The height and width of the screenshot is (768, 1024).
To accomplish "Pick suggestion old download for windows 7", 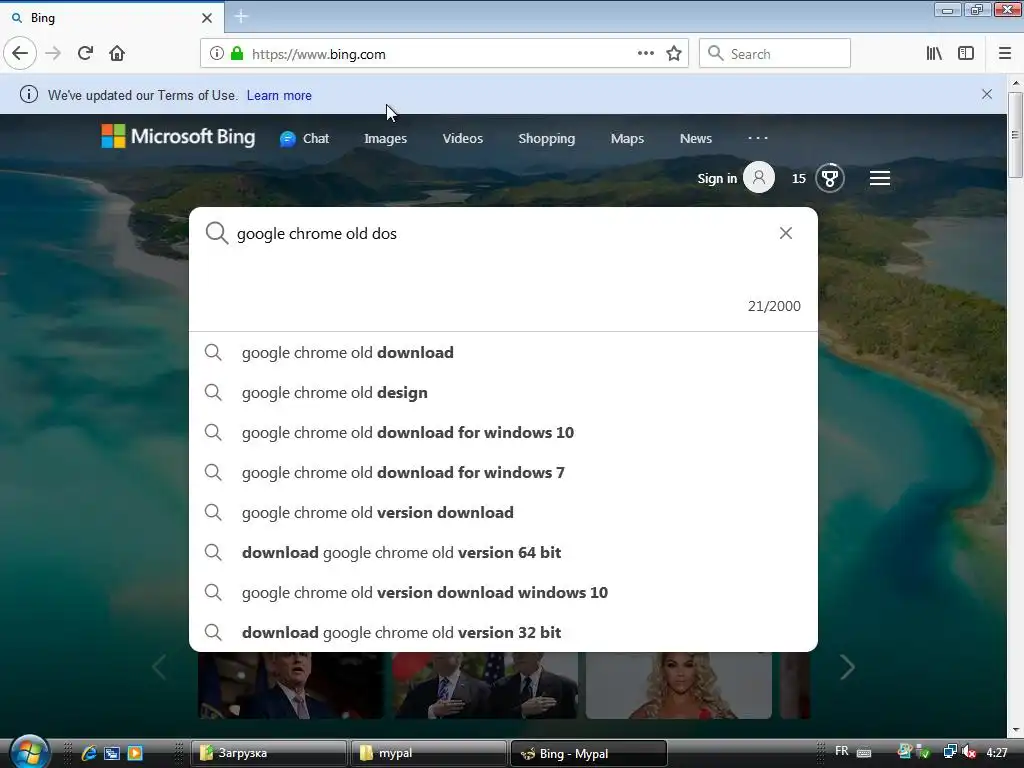I will 503,472.
